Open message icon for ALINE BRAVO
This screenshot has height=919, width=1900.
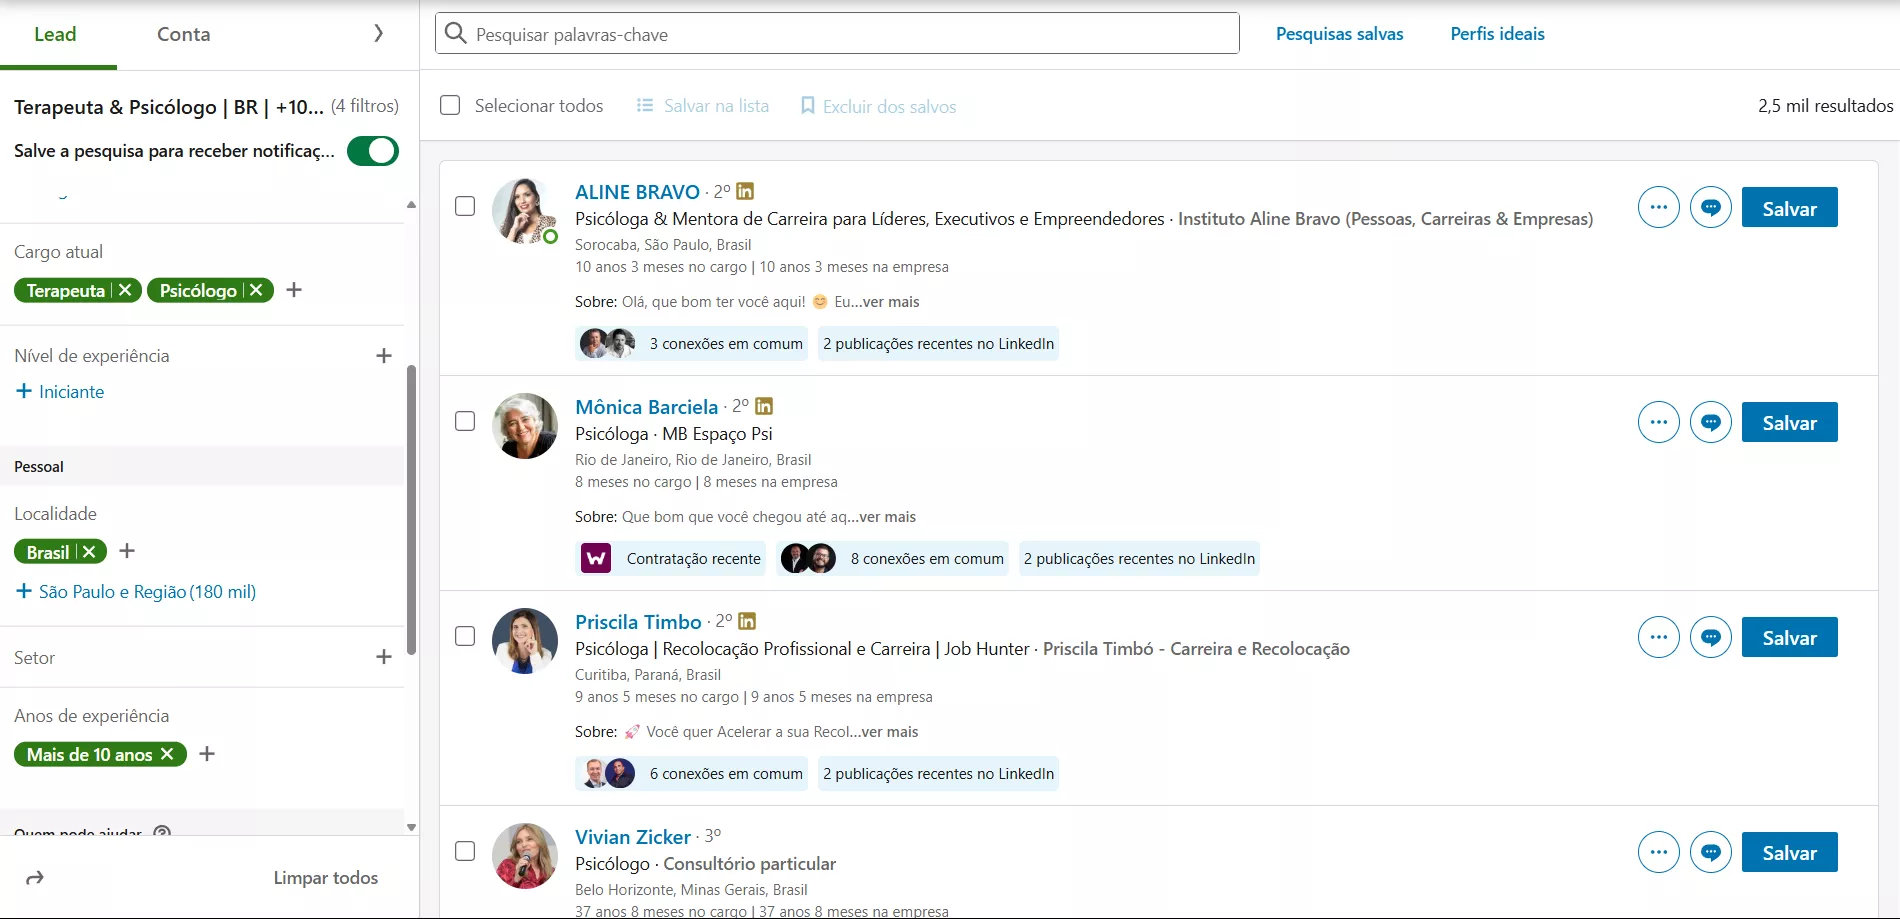[1710, 208]
